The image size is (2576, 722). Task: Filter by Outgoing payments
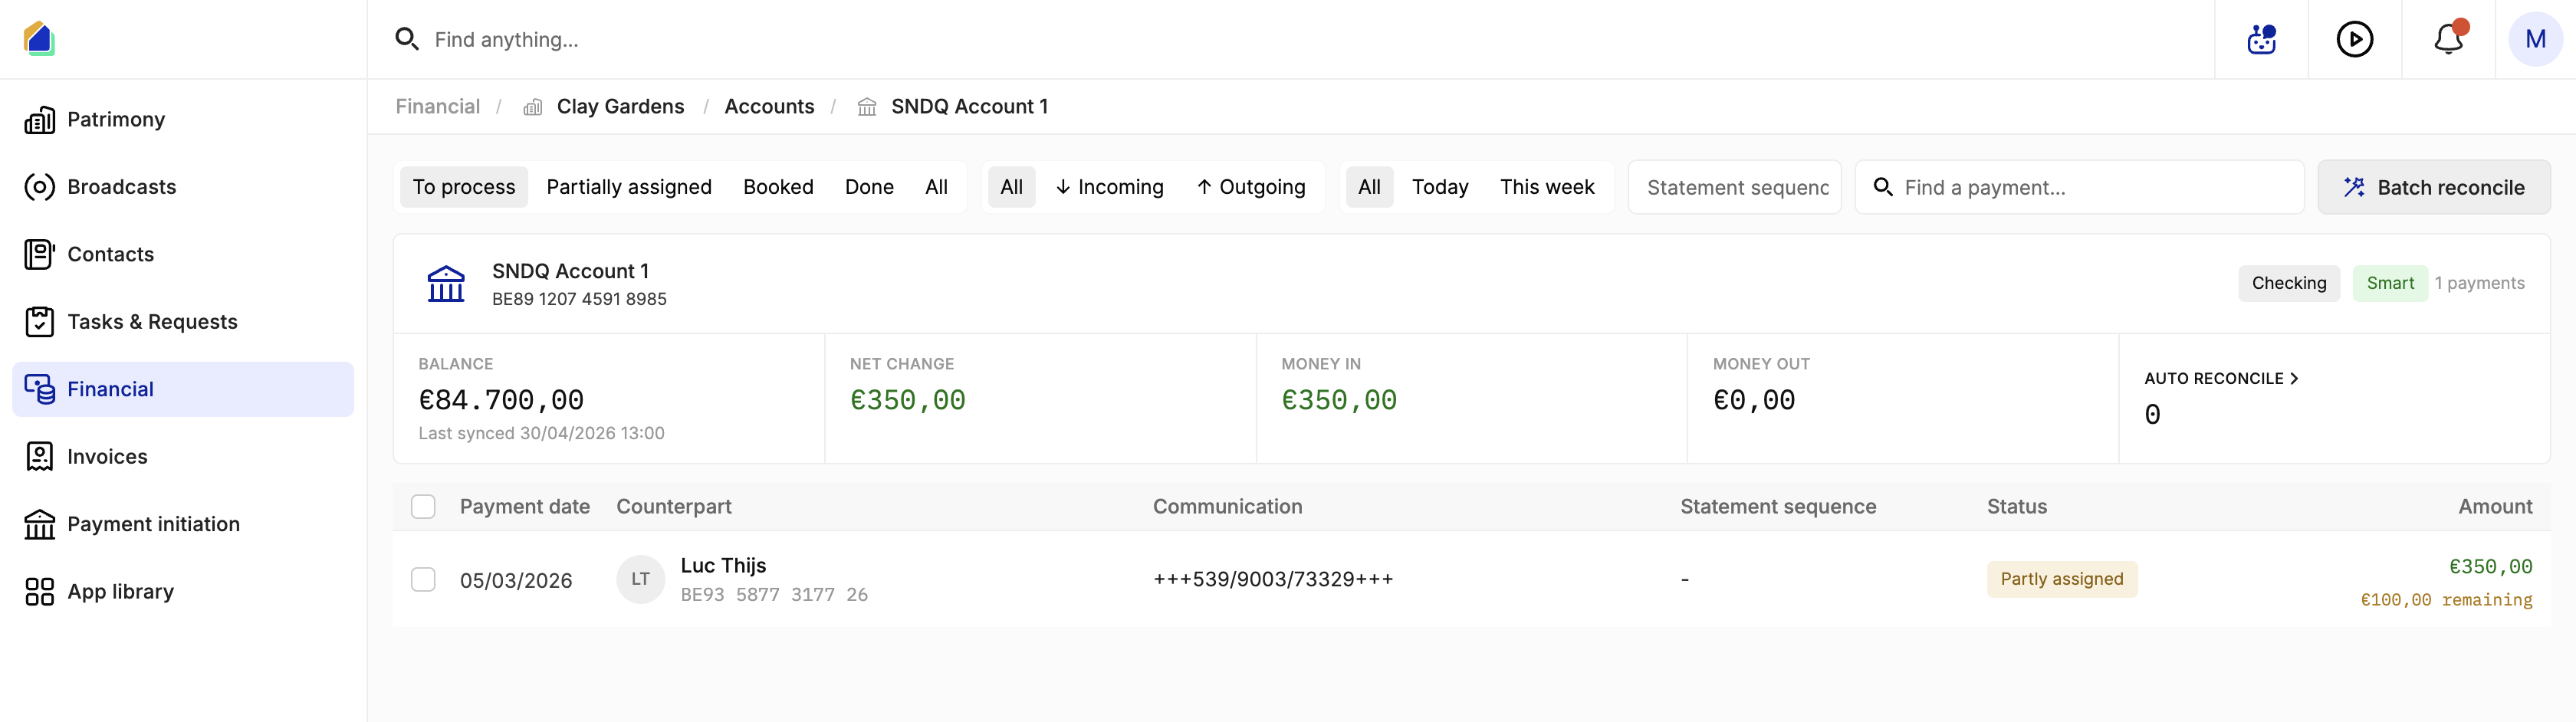pos(1251,187)
